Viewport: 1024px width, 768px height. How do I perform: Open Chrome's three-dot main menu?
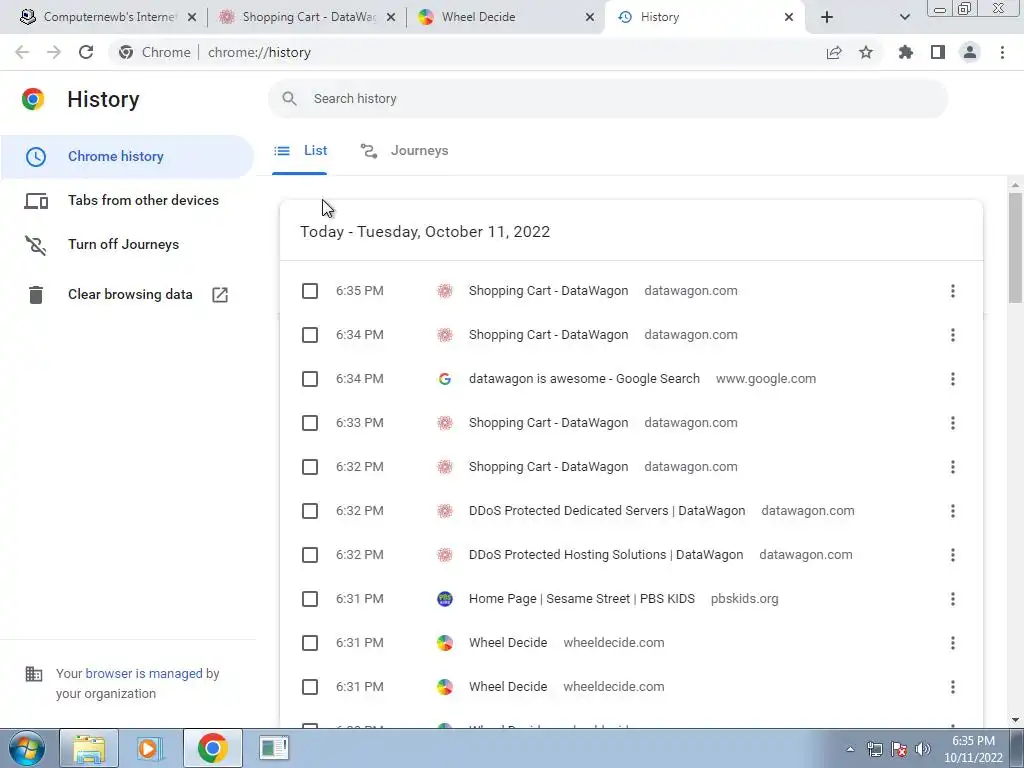(1002, 52)
